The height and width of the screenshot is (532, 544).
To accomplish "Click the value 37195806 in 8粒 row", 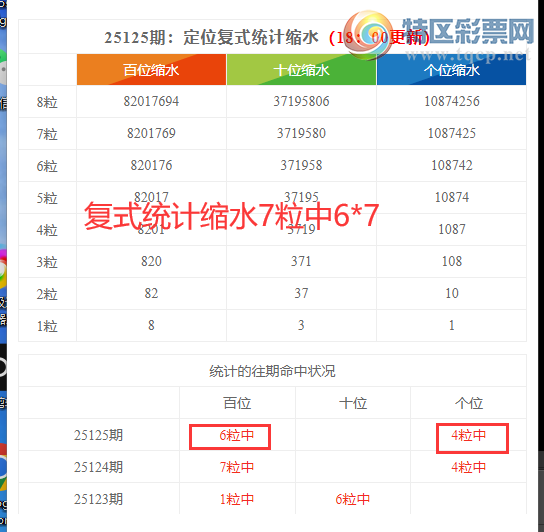I will [x=301, y=101].
